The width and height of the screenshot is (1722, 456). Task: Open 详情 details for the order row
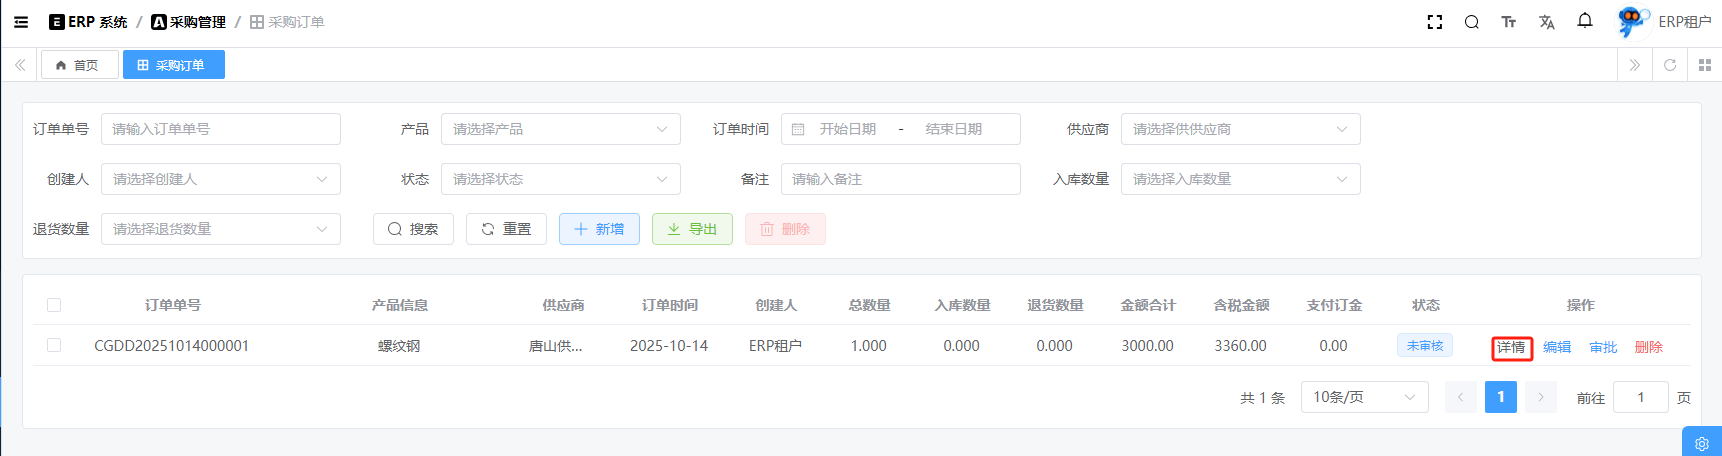[1511, 347]
